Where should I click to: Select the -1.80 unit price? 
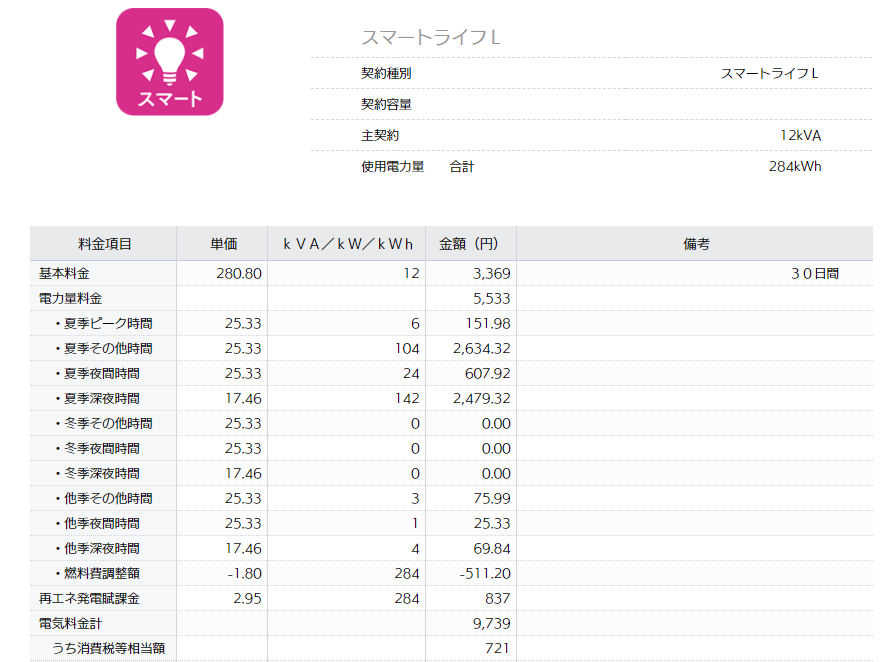[x=244, y=574]
